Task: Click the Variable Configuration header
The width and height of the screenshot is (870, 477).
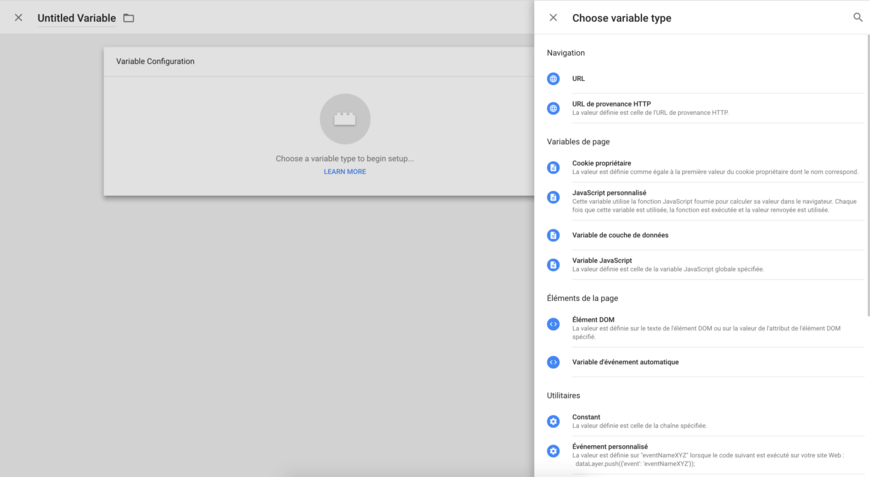Action: click(x=155, y=62)
